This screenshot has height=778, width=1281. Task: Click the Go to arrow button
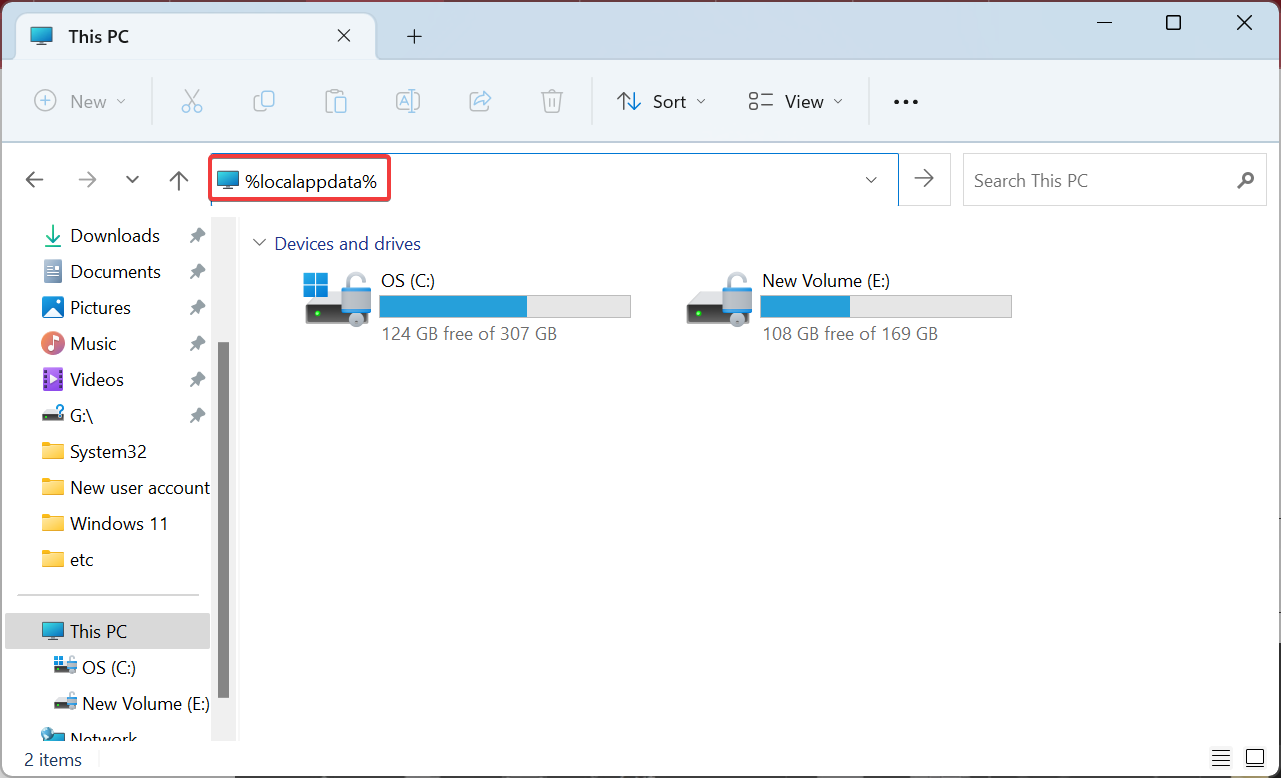[925, 179]
